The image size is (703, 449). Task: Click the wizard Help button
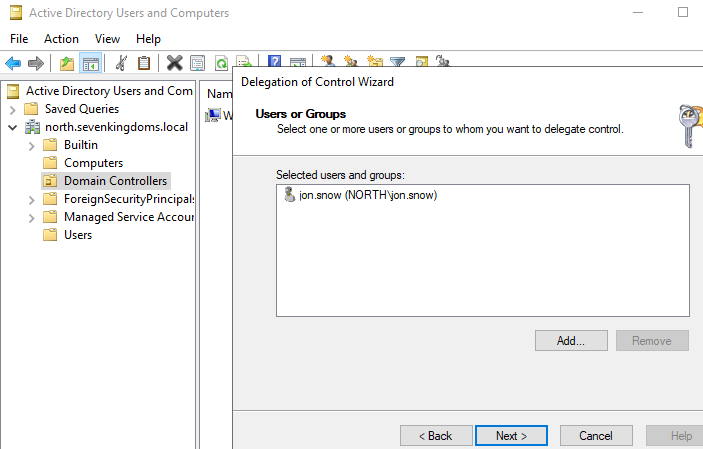click(x=674, y=436)
